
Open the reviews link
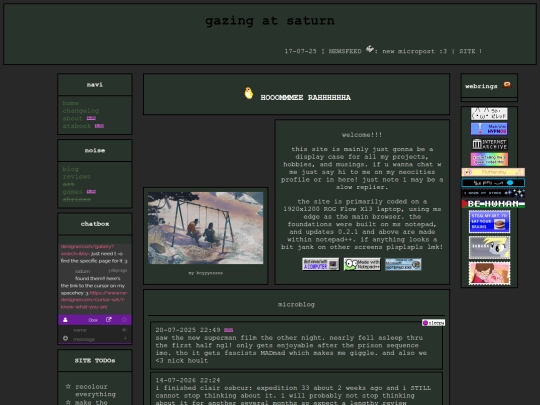click(x=76, y=176)
